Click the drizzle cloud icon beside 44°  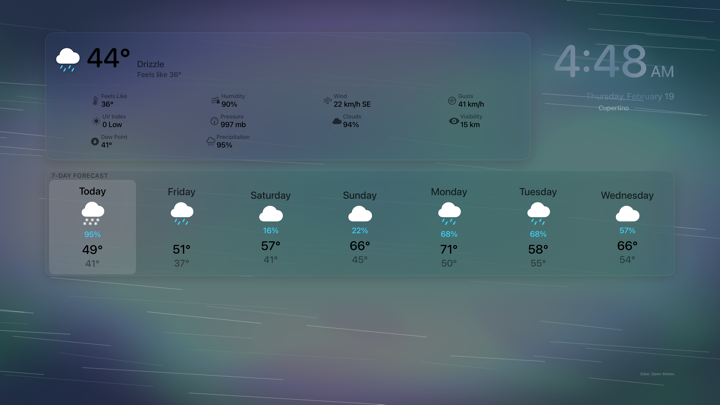click(68, 60)
